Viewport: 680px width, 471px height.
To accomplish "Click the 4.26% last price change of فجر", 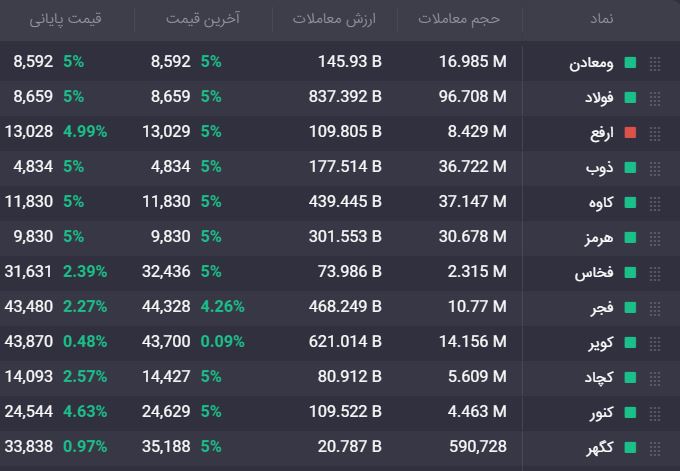I will tap(222, 307).
